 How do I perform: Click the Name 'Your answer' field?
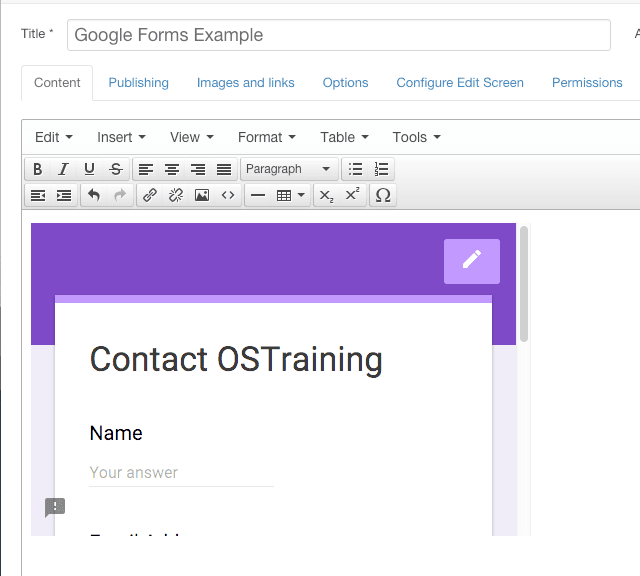point(181,473)
